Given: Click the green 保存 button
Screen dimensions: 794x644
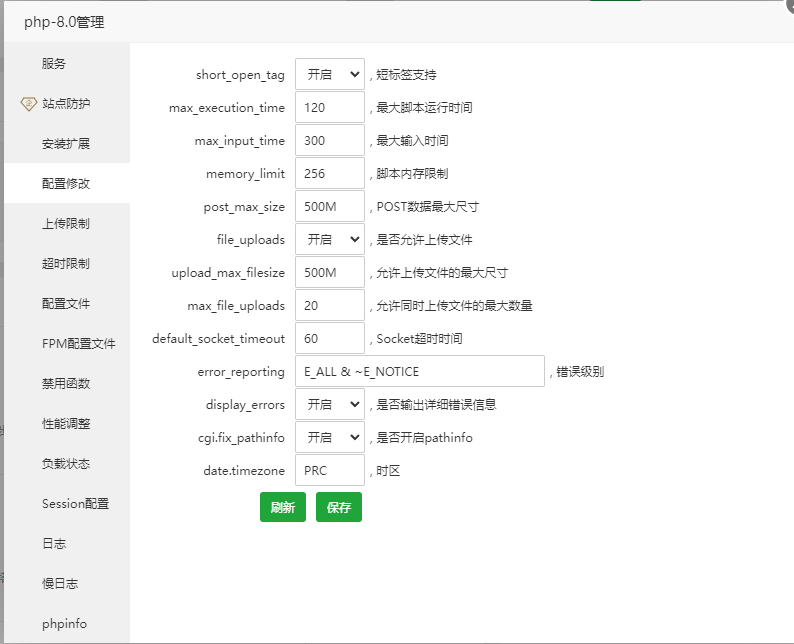Looking at the screenshot, I should click(x=339, y=507).
